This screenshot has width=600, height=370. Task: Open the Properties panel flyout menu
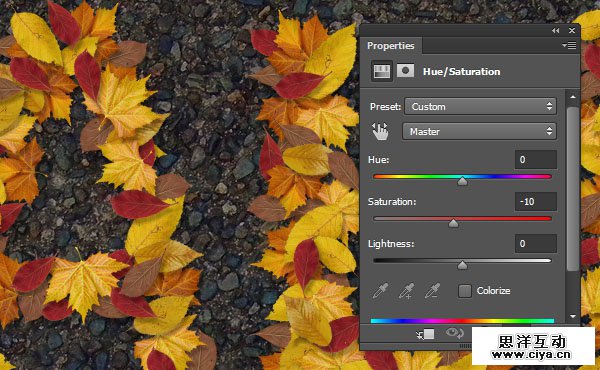point(569,46)
